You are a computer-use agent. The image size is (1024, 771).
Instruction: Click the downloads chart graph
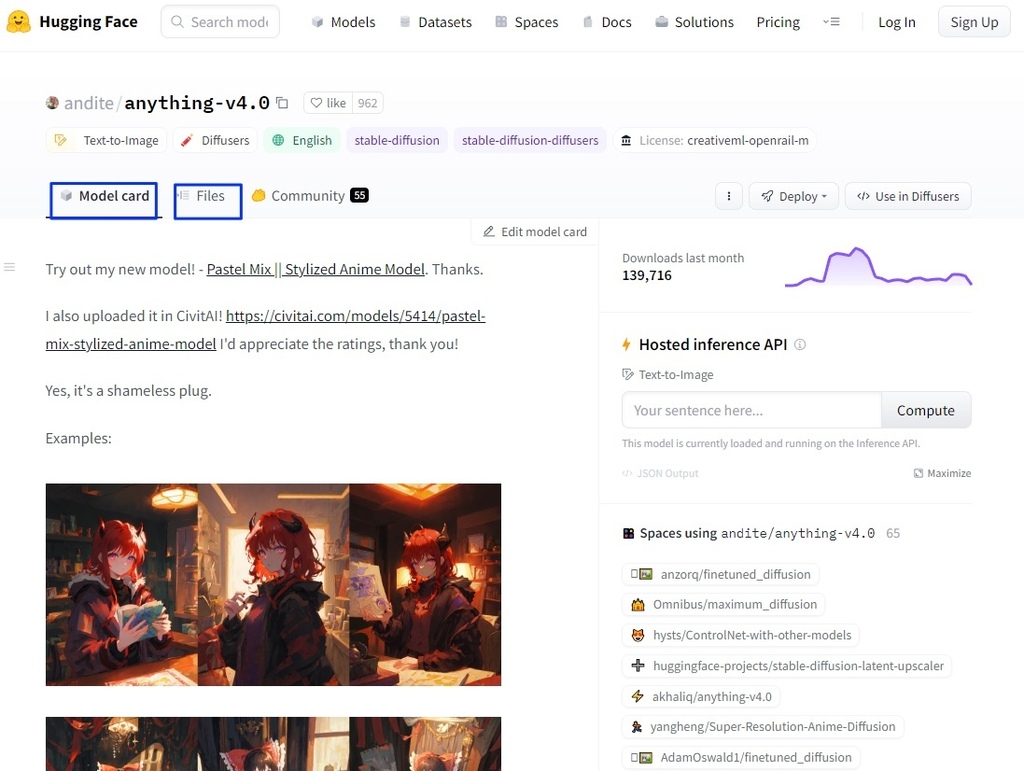(878, 266)
